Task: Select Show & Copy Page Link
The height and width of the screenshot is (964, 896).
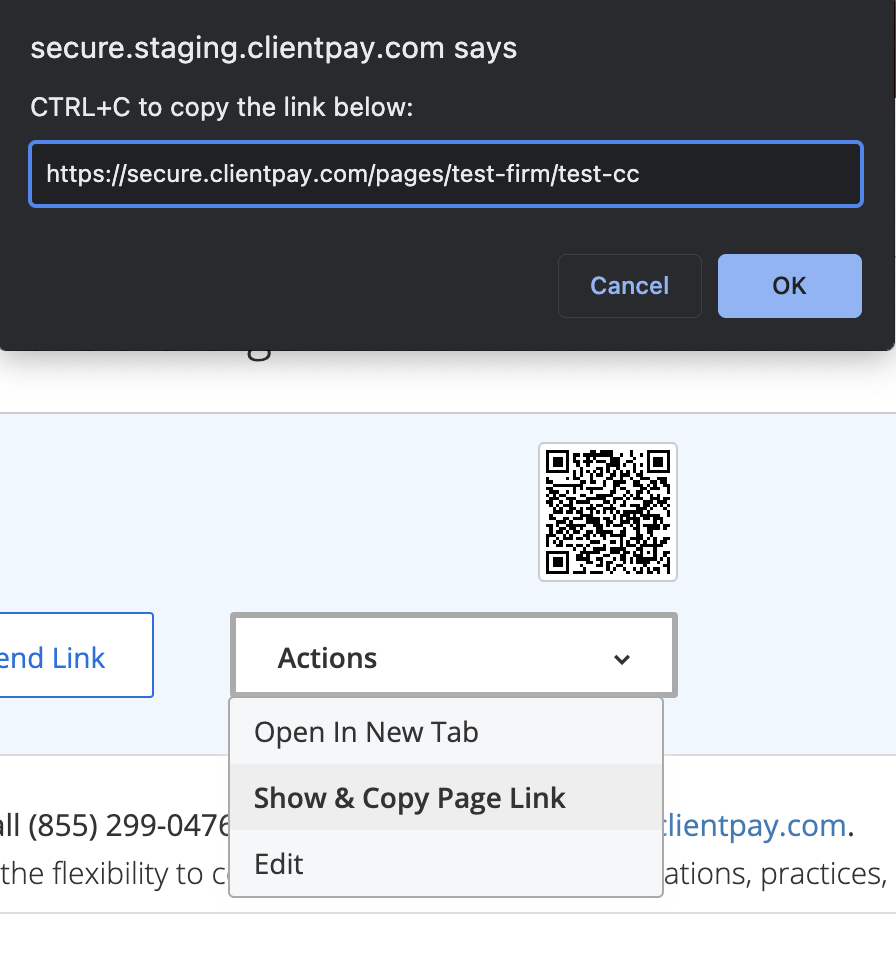Action: point(446,798)
